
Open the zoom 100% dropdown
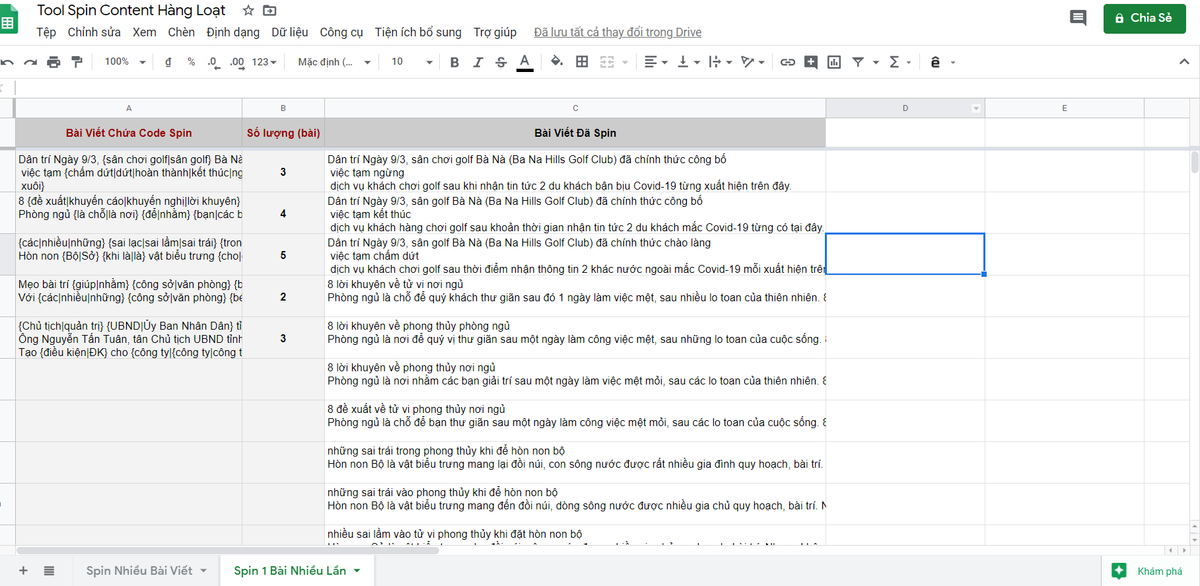coord(124,62)
